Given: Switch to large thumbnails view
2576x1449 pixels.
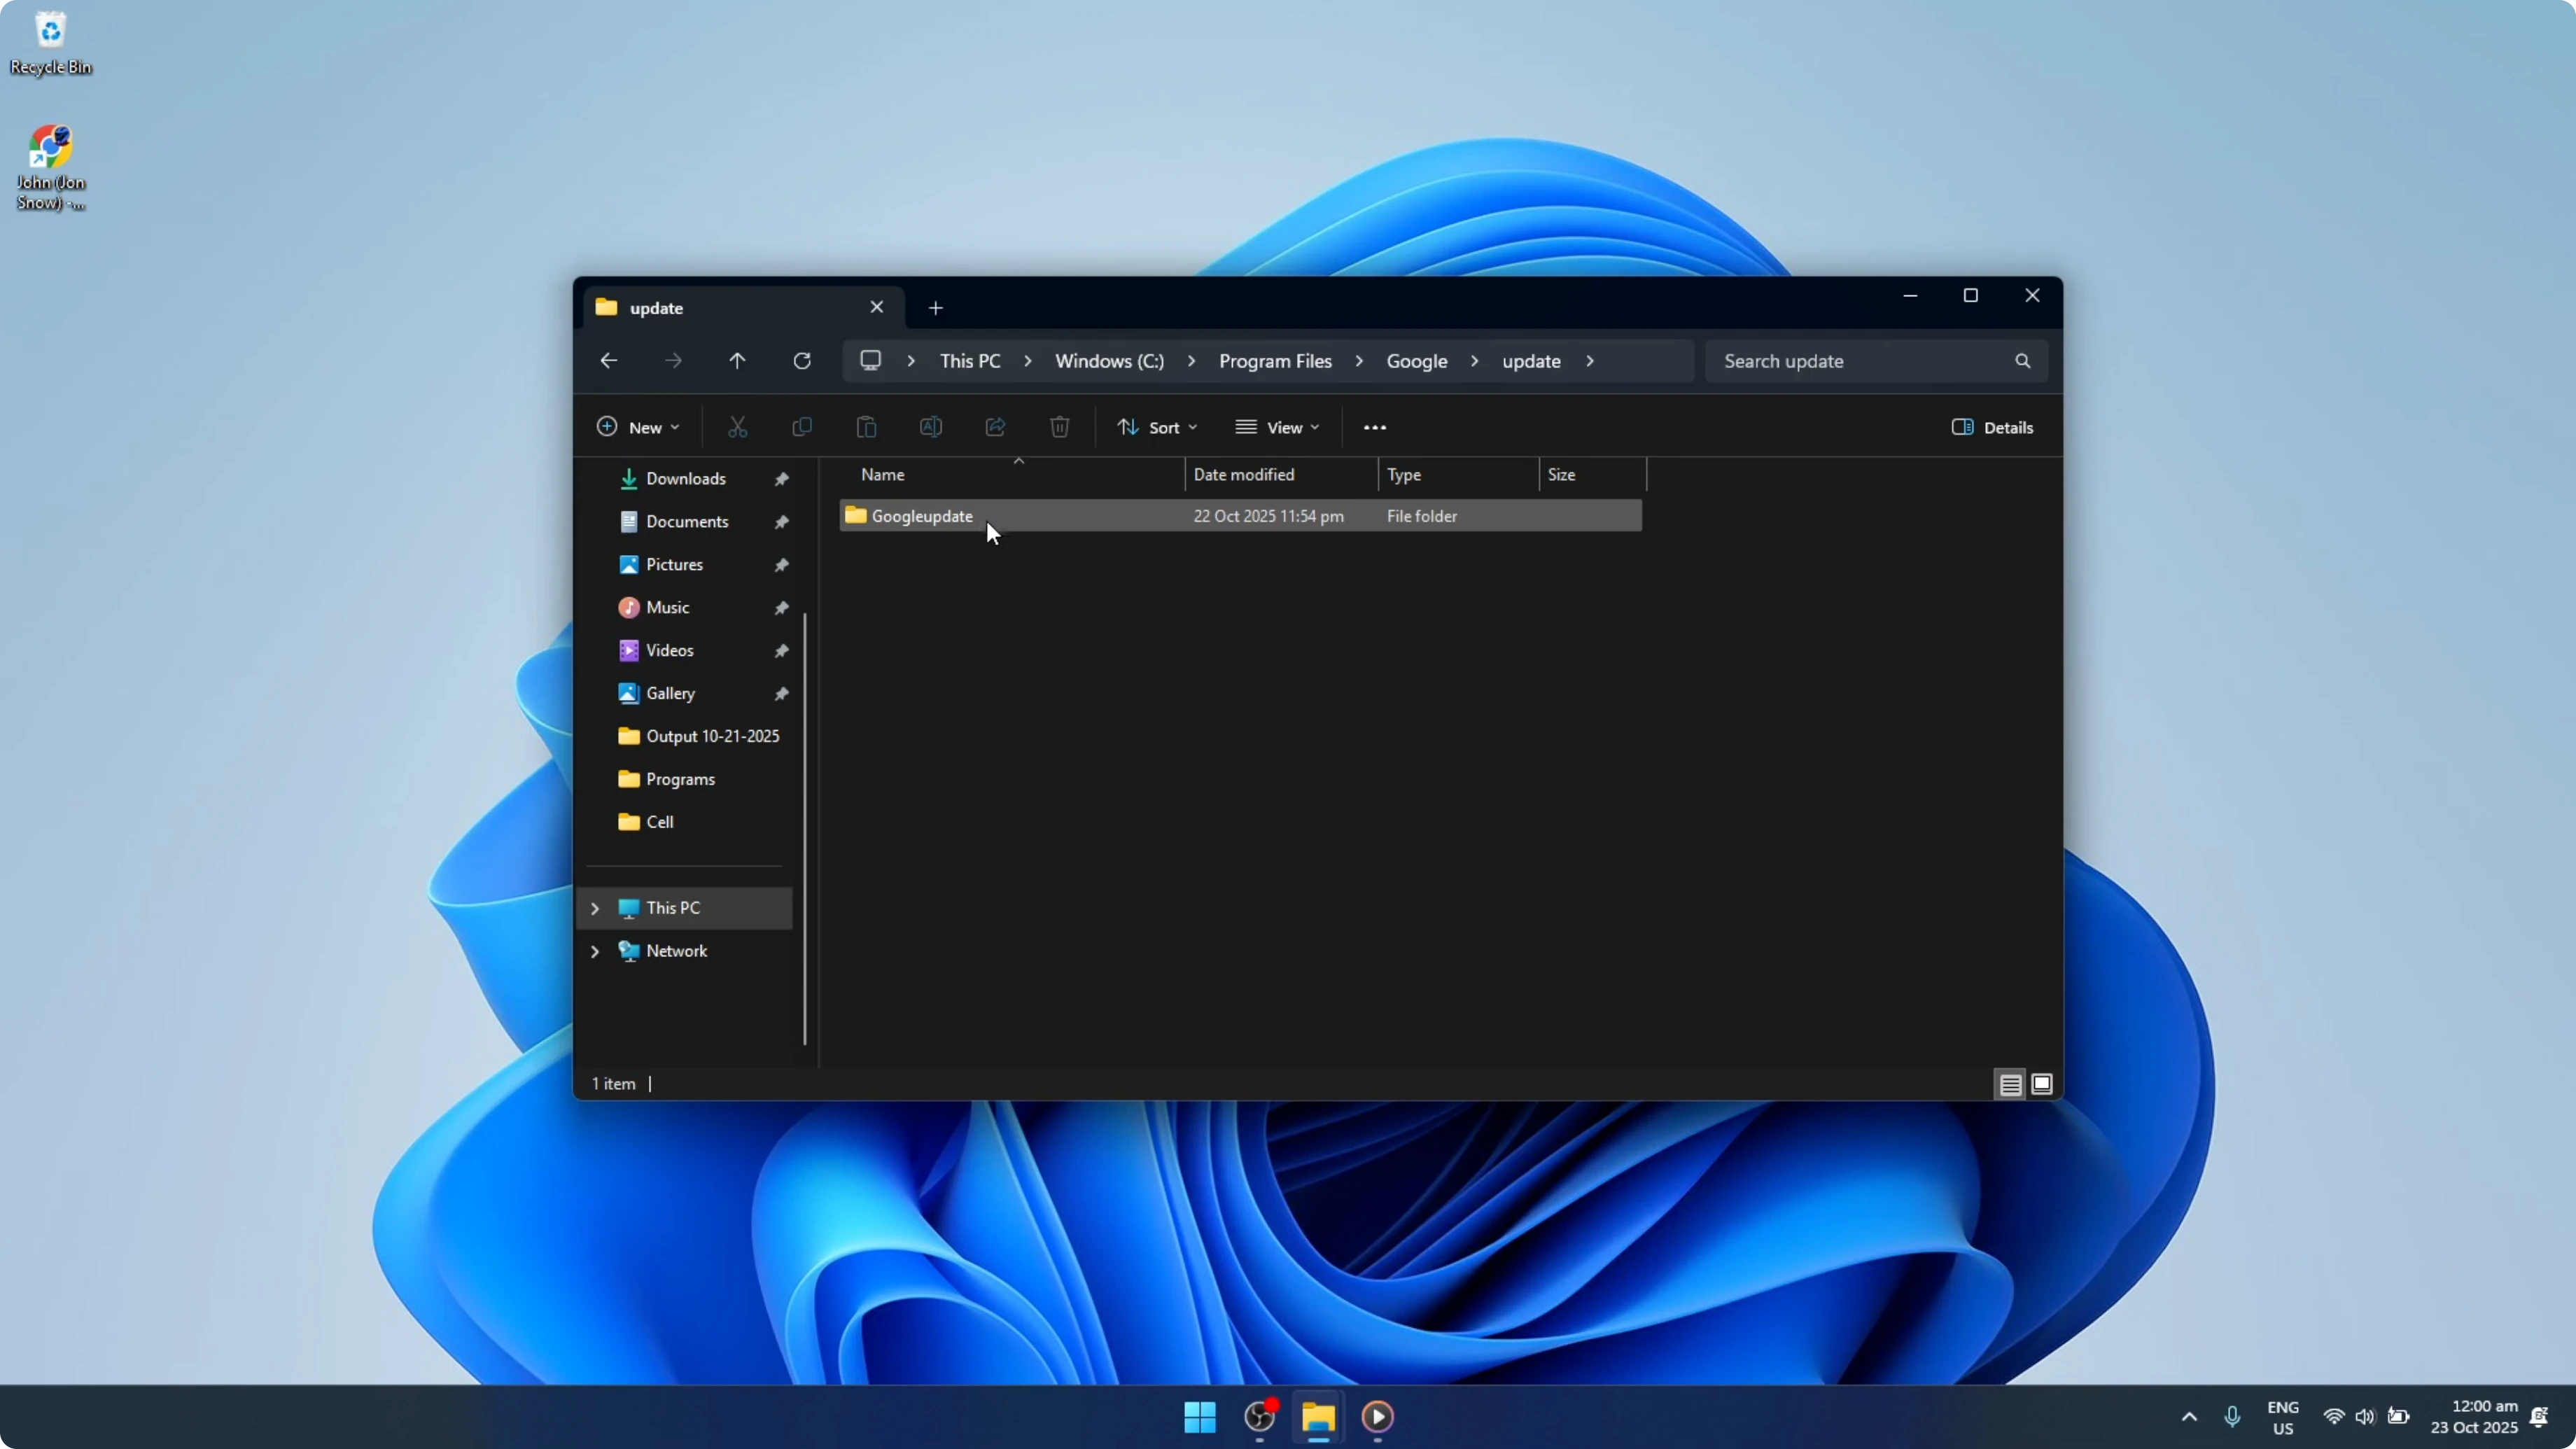Looking at the screenshot, I should tap(2042, 1083).
